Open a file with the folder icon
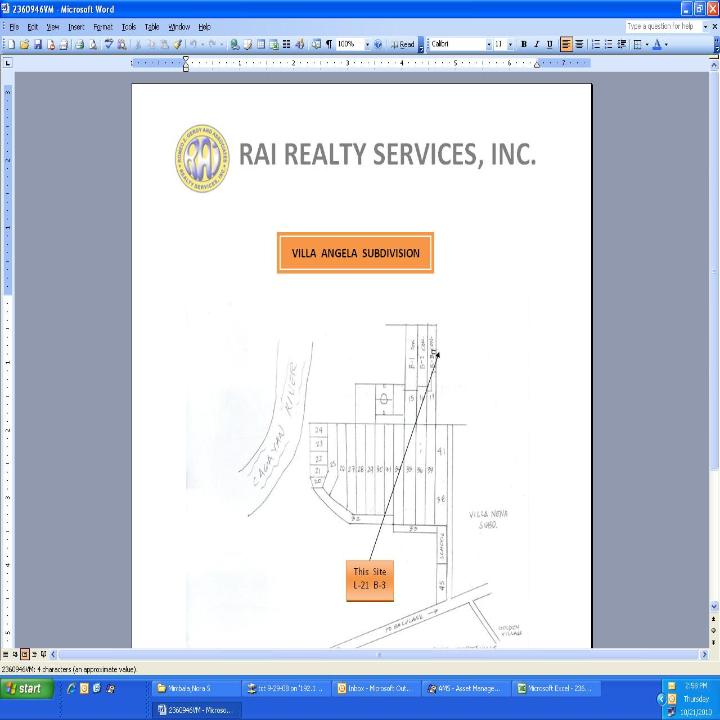The image size is (720, 720). click(x=24, y=45)
